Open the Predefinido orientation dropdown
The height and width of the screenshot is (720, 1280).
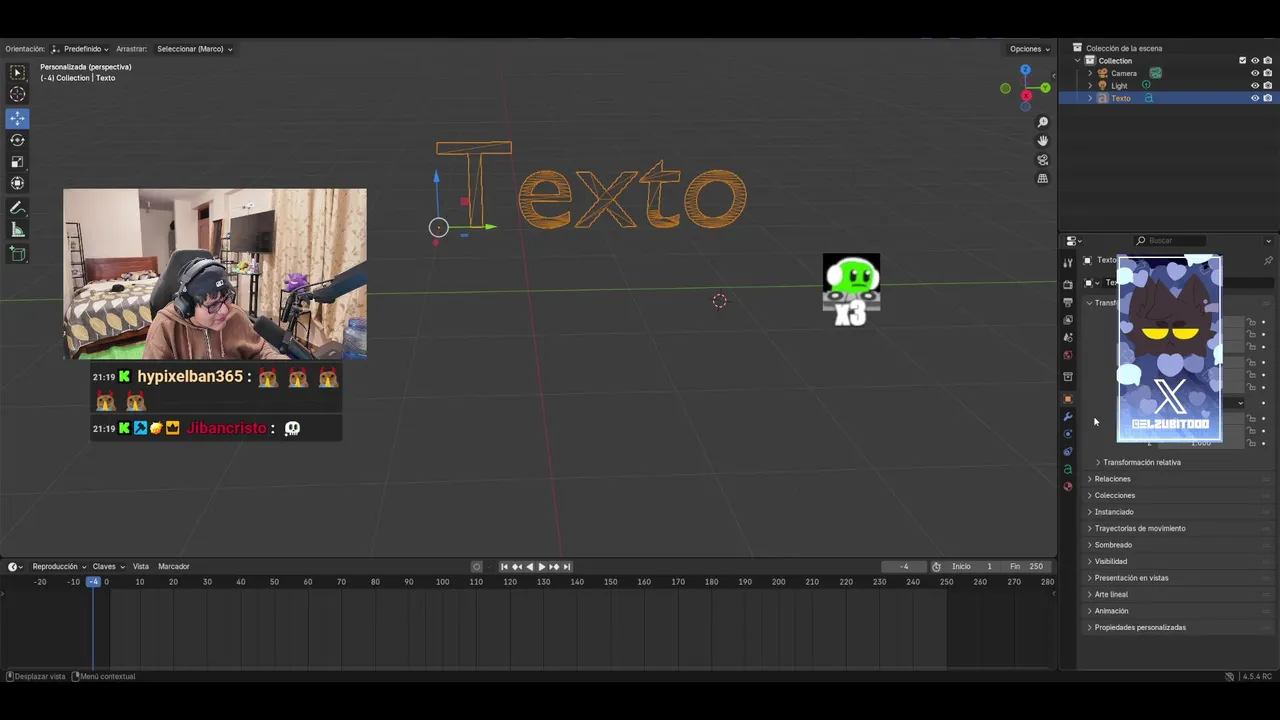coord(80,49)
